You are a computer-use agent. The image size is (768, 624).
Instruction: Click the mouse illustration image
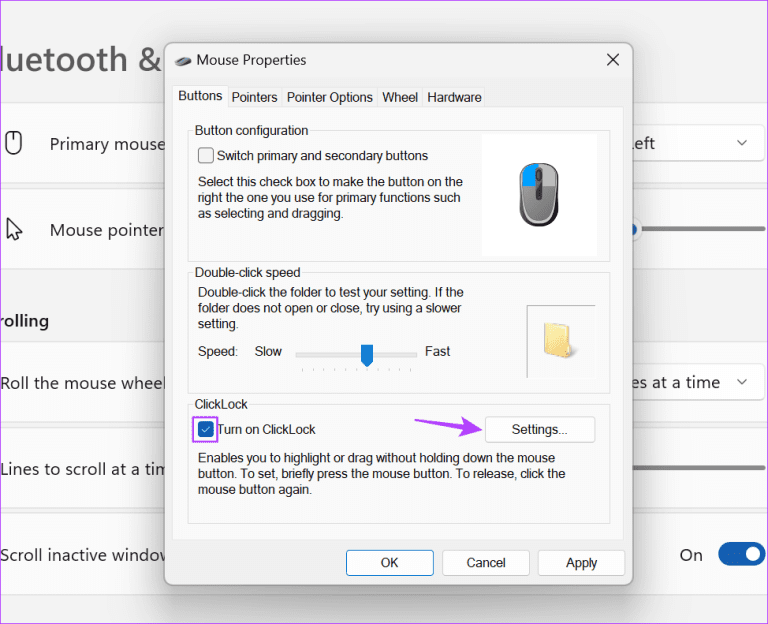(539, 195)
